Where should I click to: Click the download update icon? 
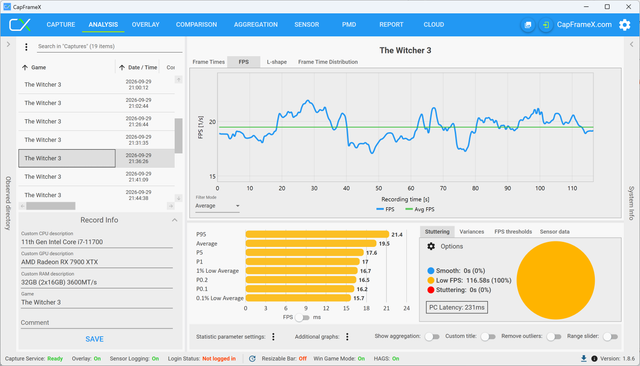pos(584,359)
